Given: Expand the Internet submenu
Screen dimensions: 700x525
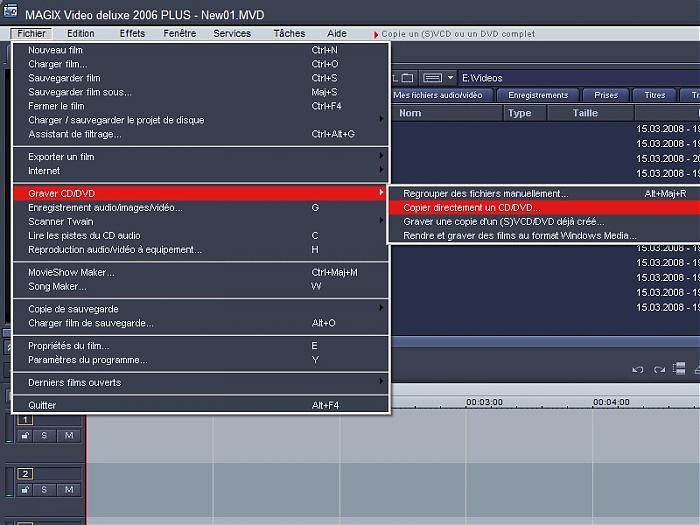Looking at the screenshot, I should tap(201, 171).
